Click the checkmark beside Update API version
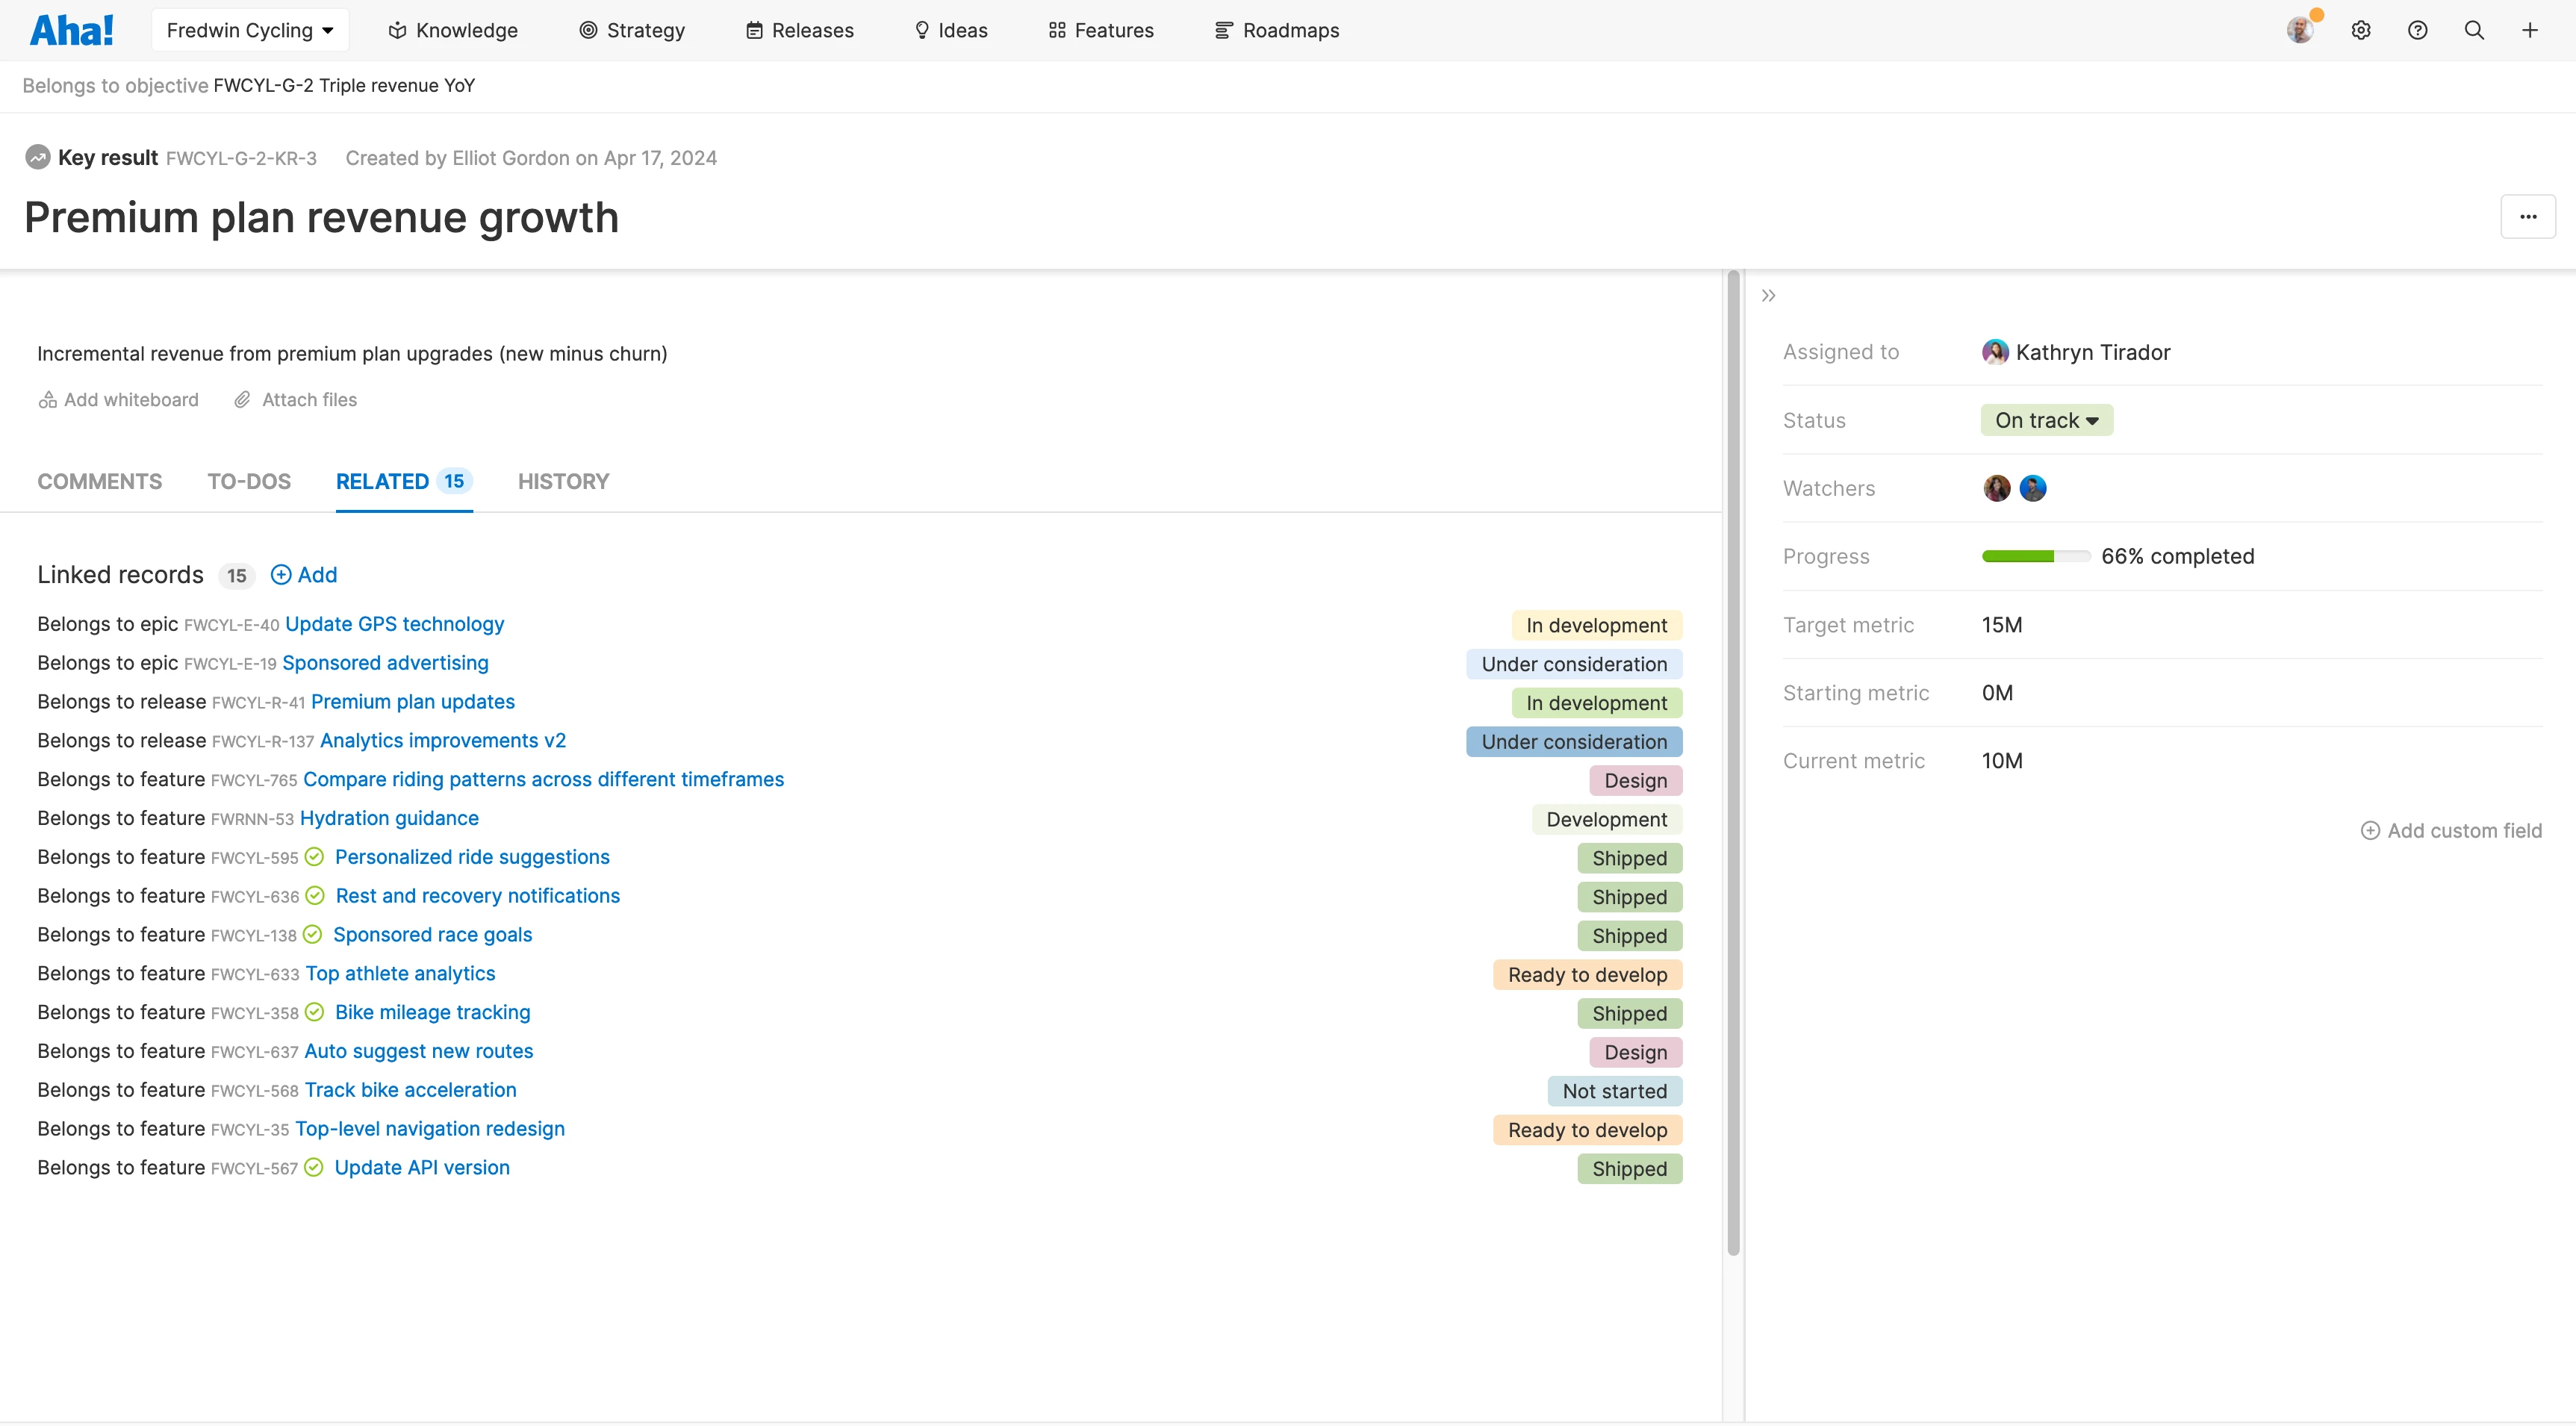The width and height of the screenshot is (2576, 1426). point(314,1167)
